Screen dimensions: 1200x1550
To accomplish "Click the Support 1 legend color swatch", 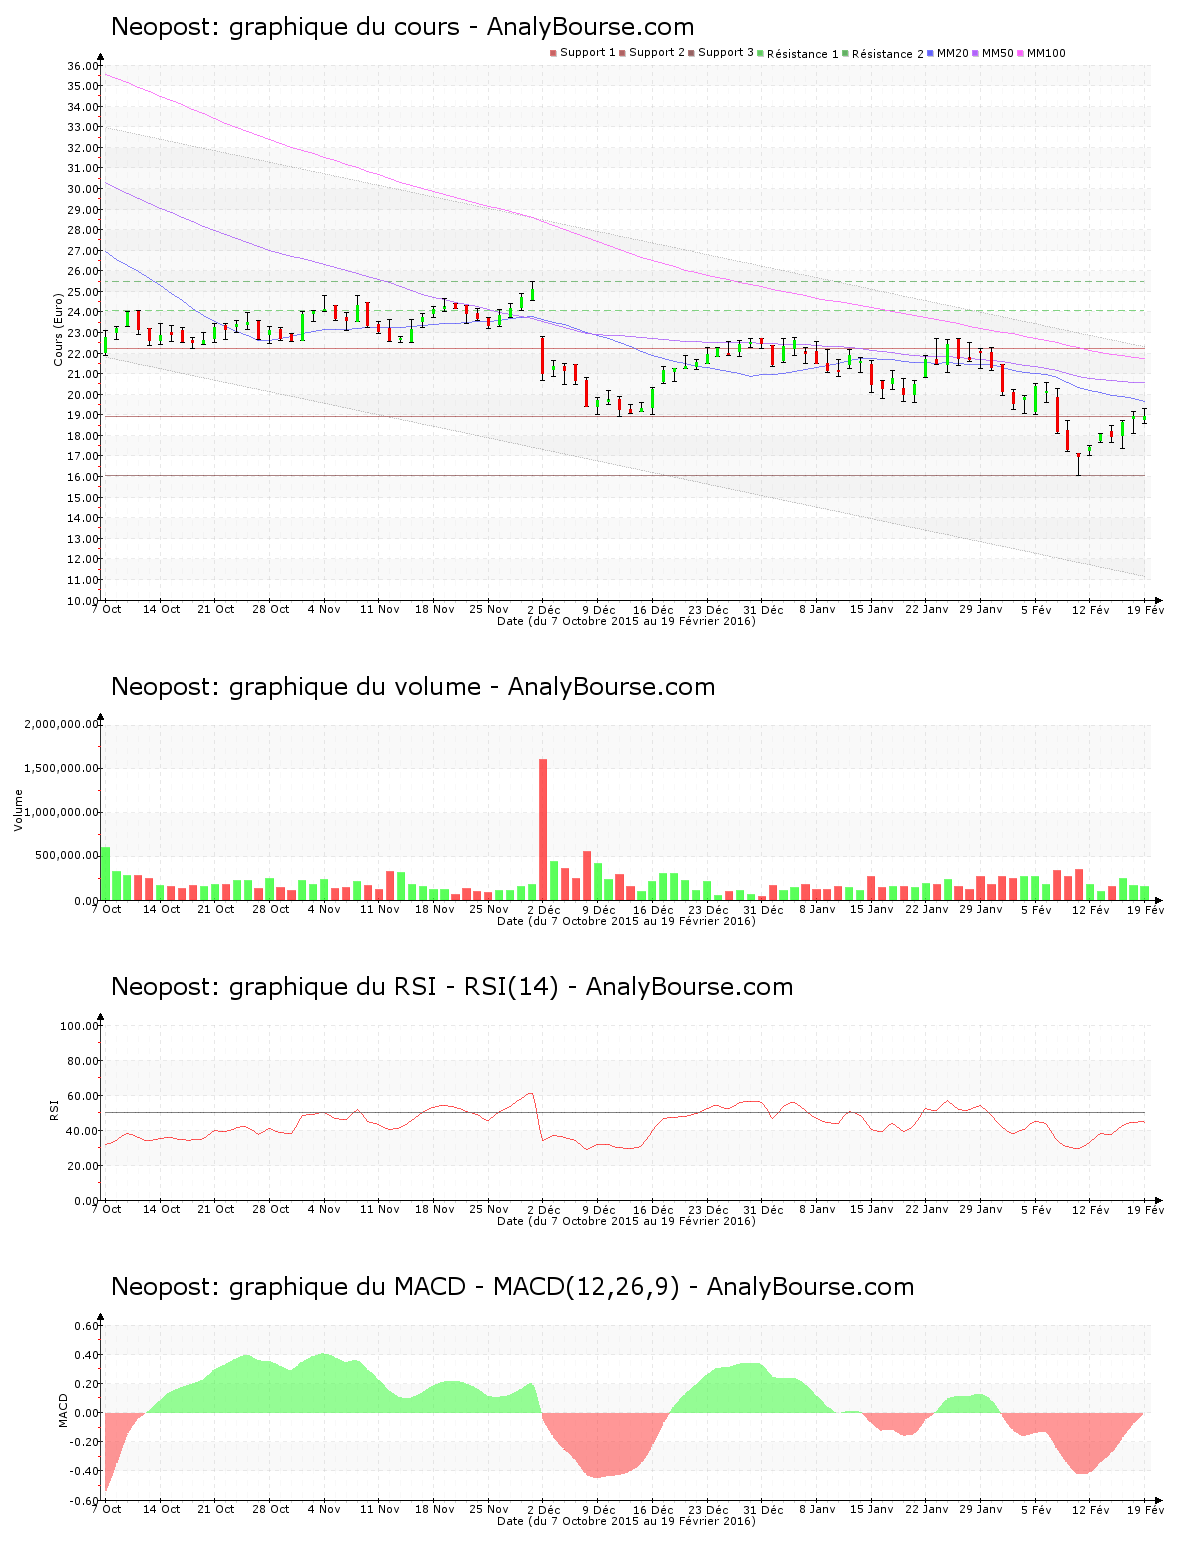I will point(553,53).
